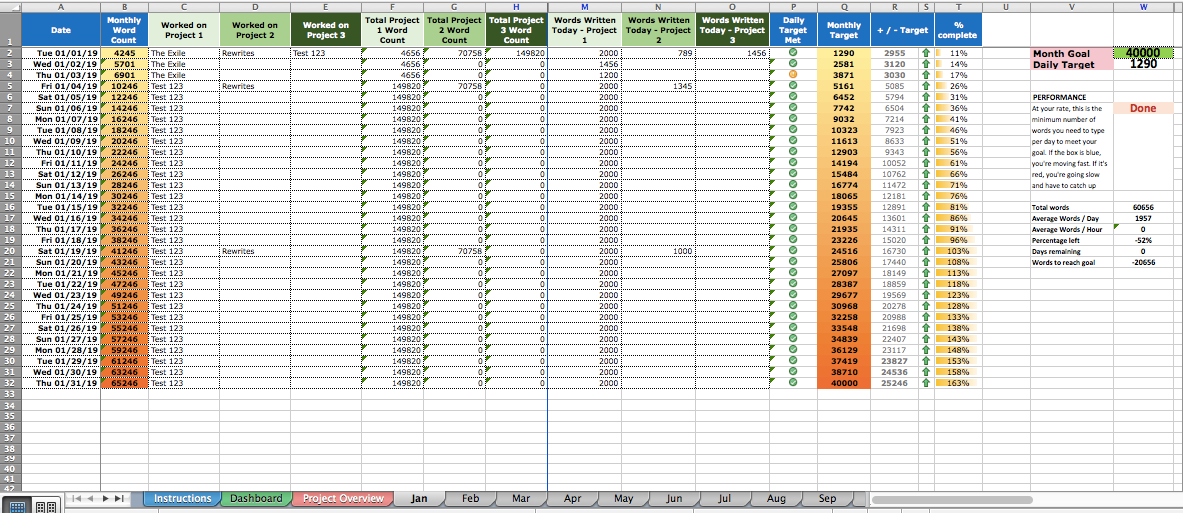Viewport: 1183px width, 513px height.
Task: Jump to first sheet tab arrow
Action: coord(76,499)
